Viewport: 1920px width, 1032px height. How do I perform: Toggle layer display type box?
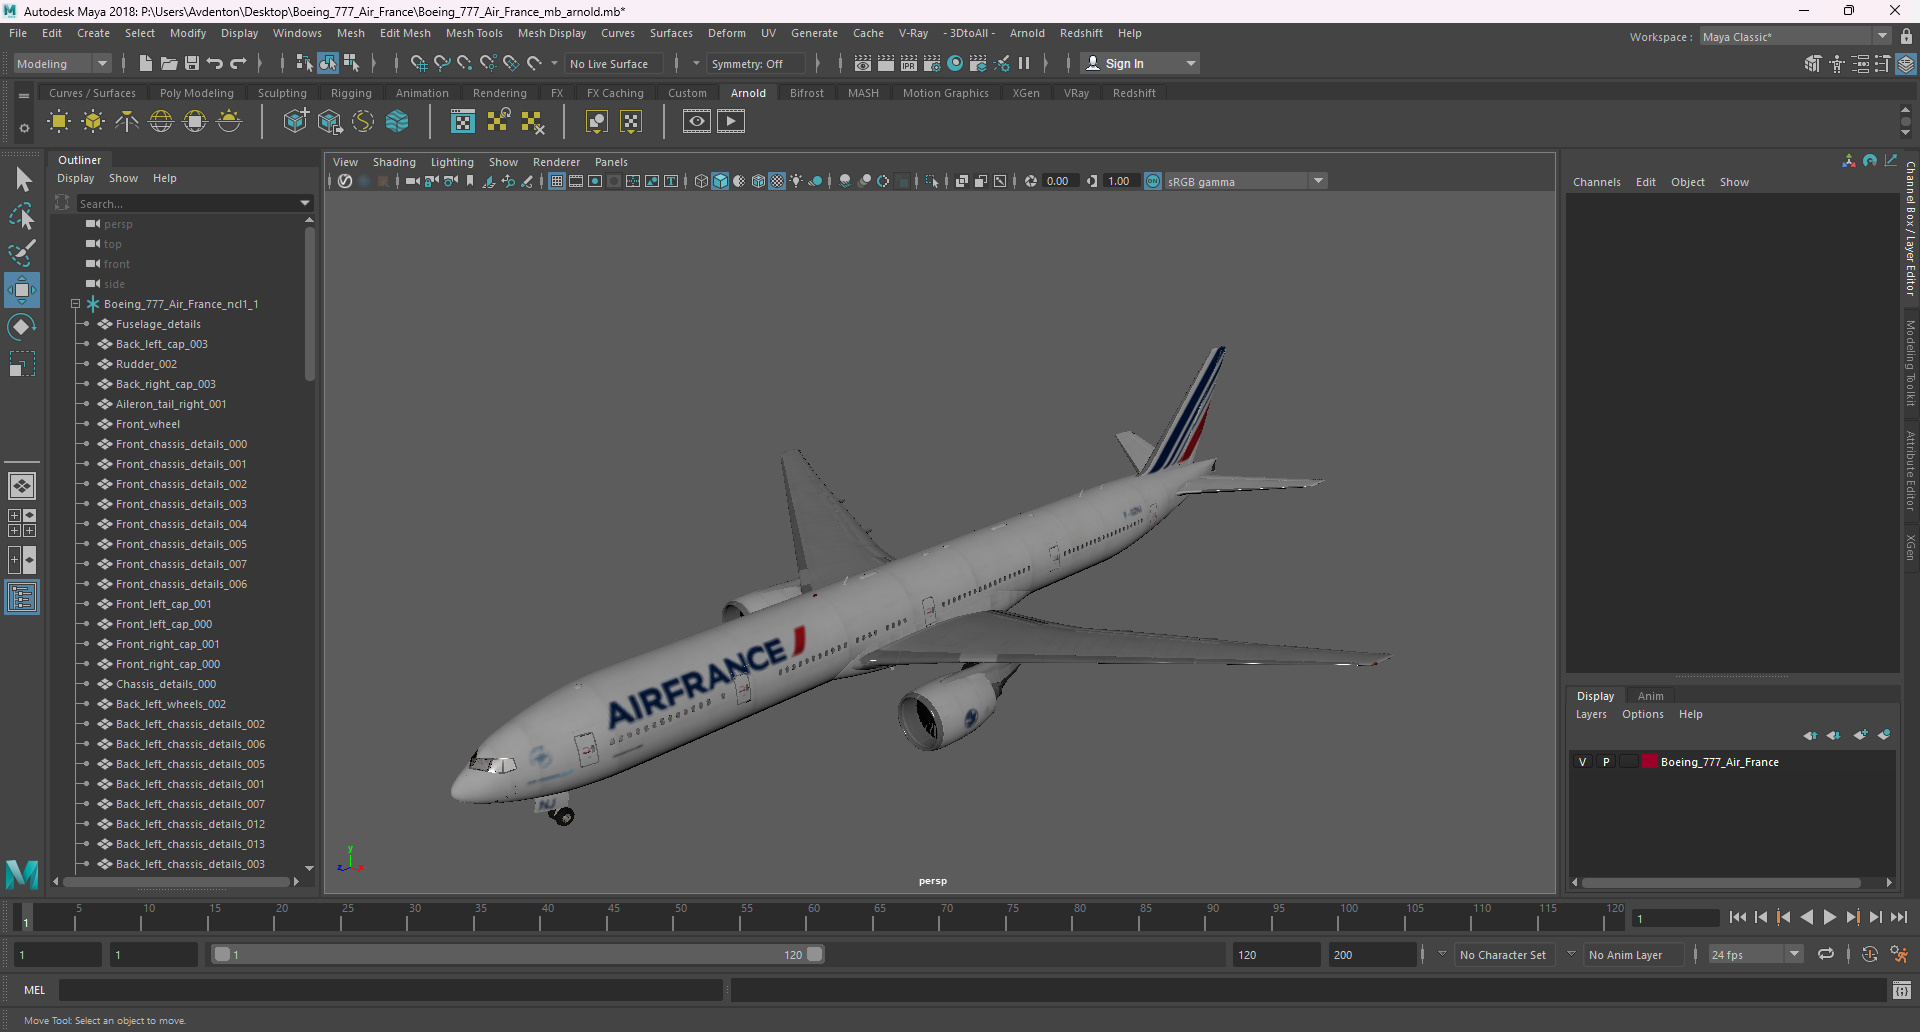(1629, 762)
